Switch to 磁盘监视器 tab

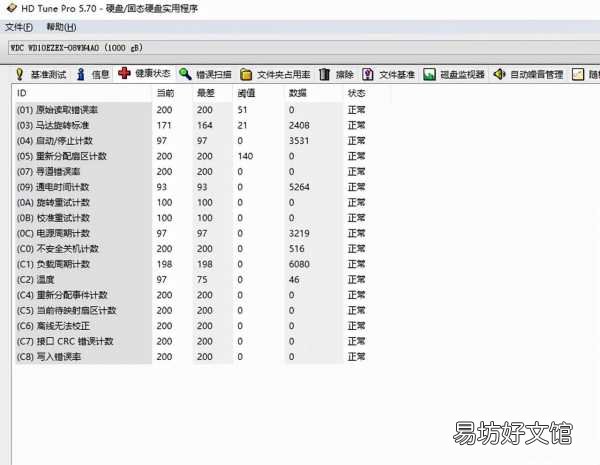[462, 74]
